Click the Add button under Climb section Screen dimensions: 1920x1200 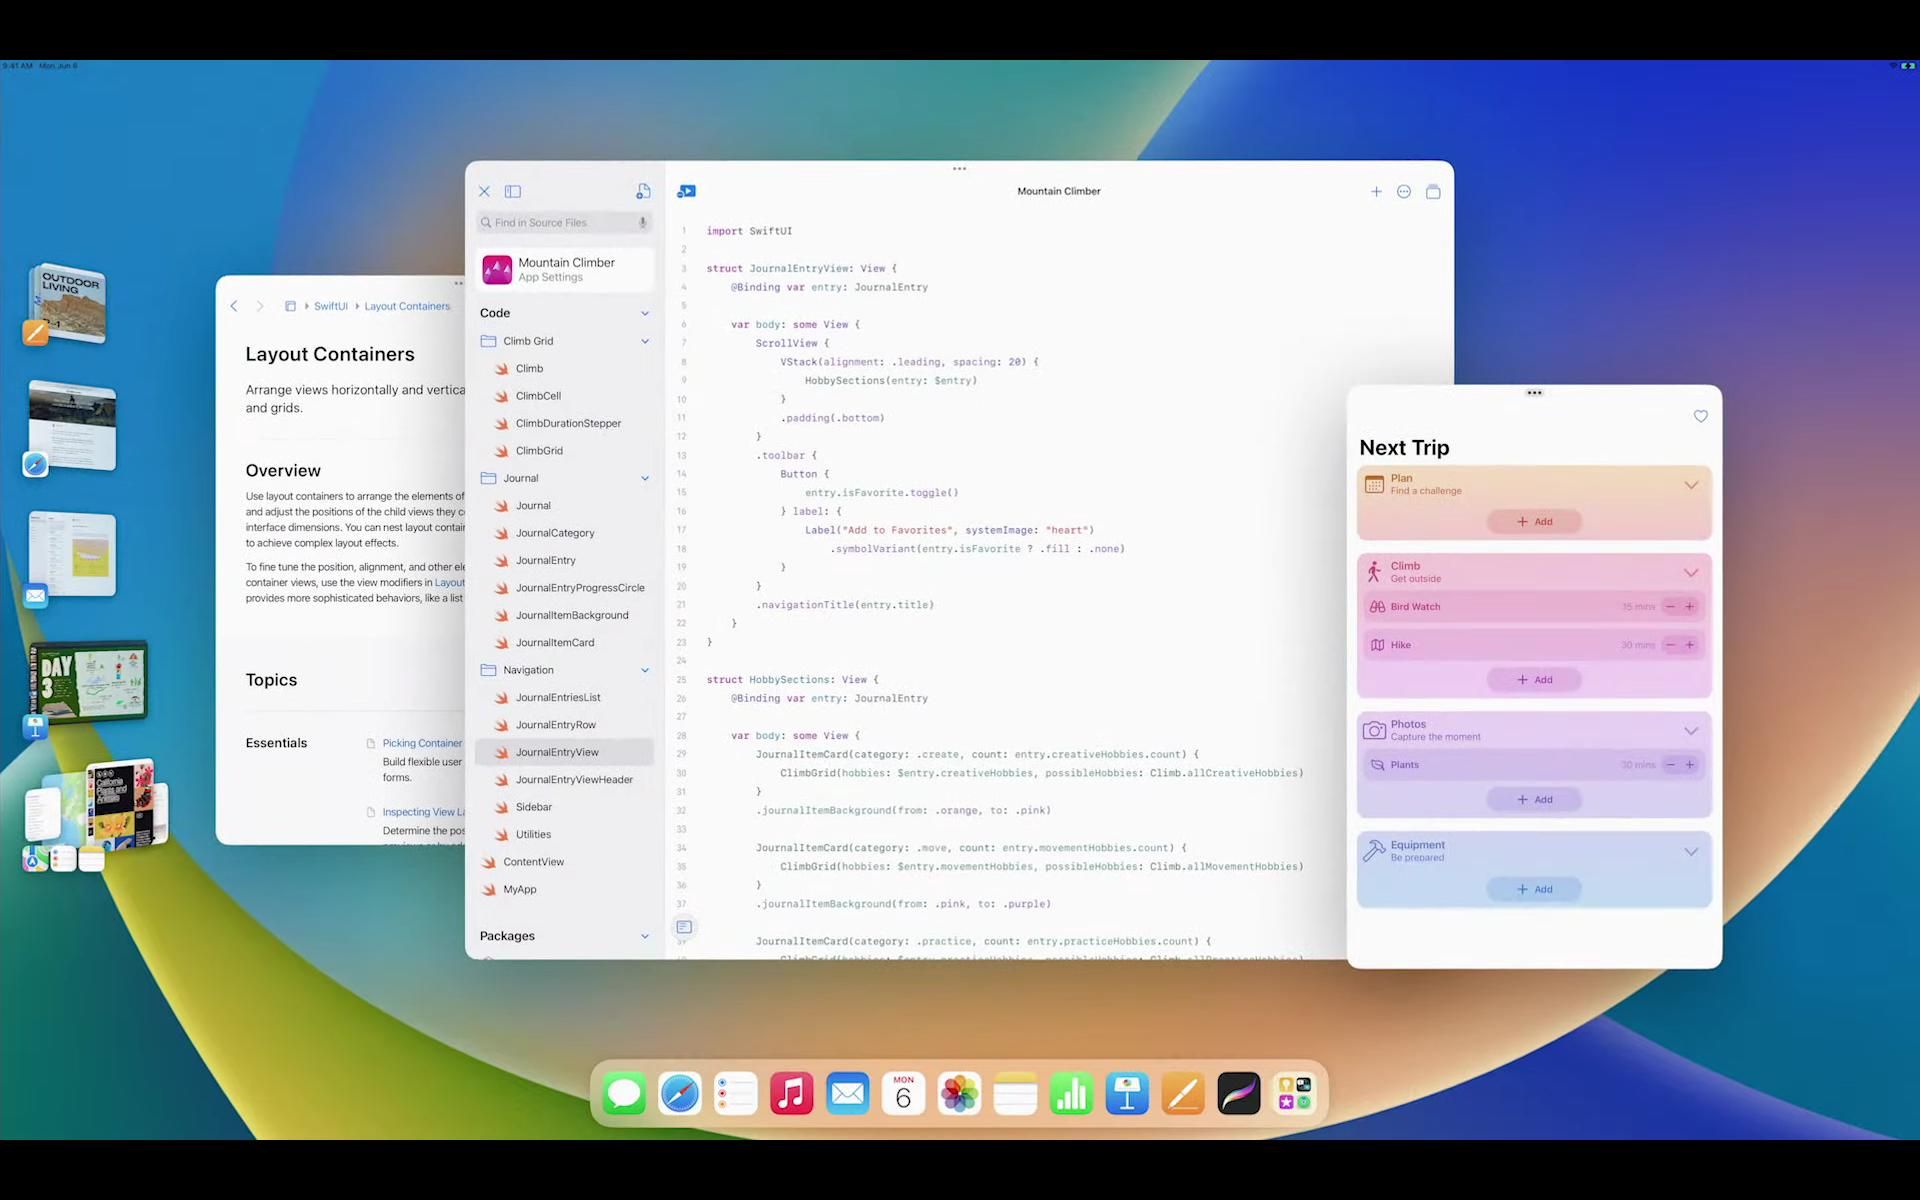[1534, 679]
